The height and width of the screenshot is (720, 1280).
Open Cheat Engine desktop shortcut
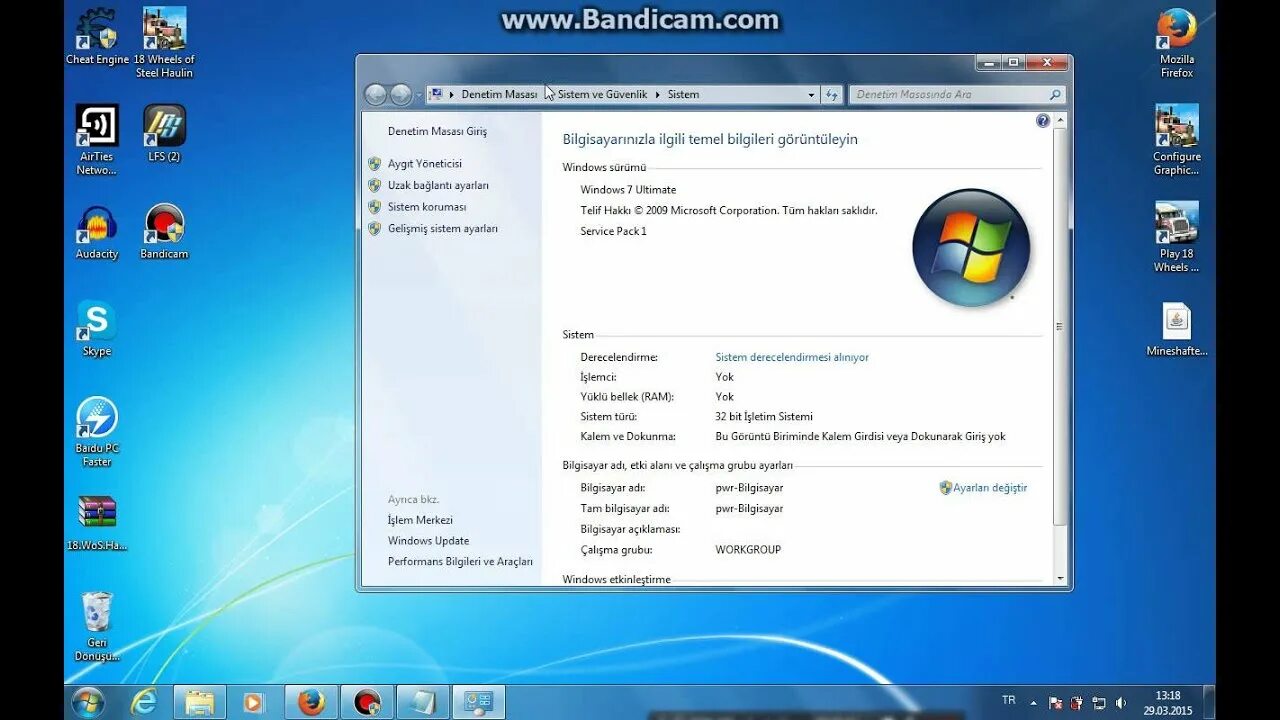[x=97, y=38]
